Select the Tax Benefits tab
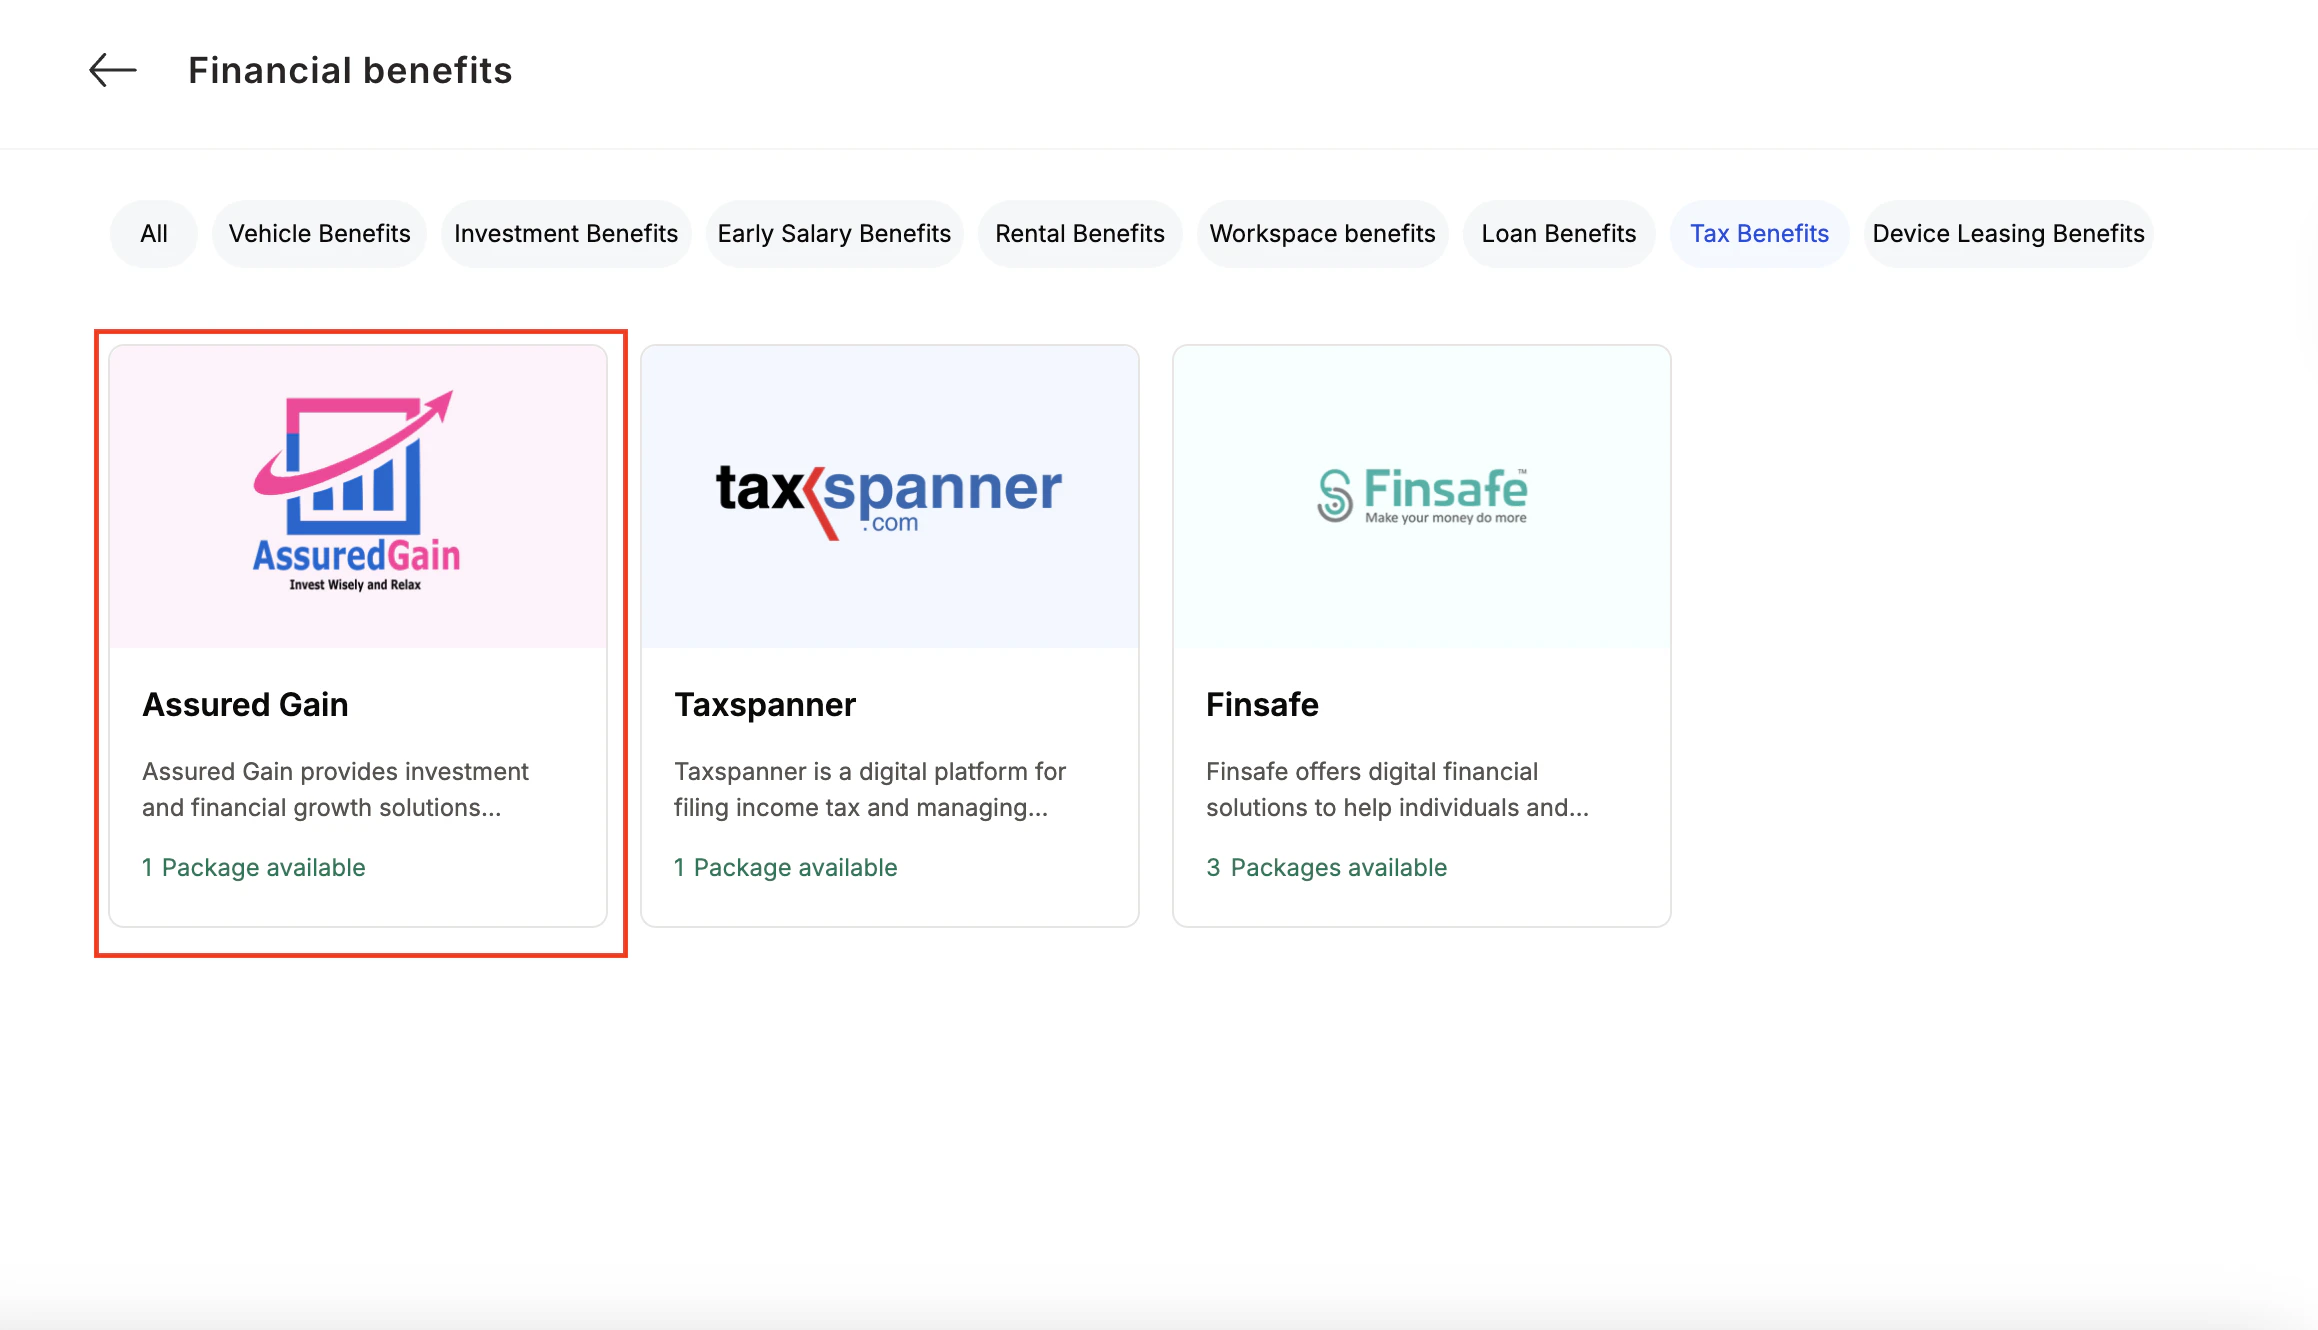Screen dimensions: 2318x1330 point(1759,234)
